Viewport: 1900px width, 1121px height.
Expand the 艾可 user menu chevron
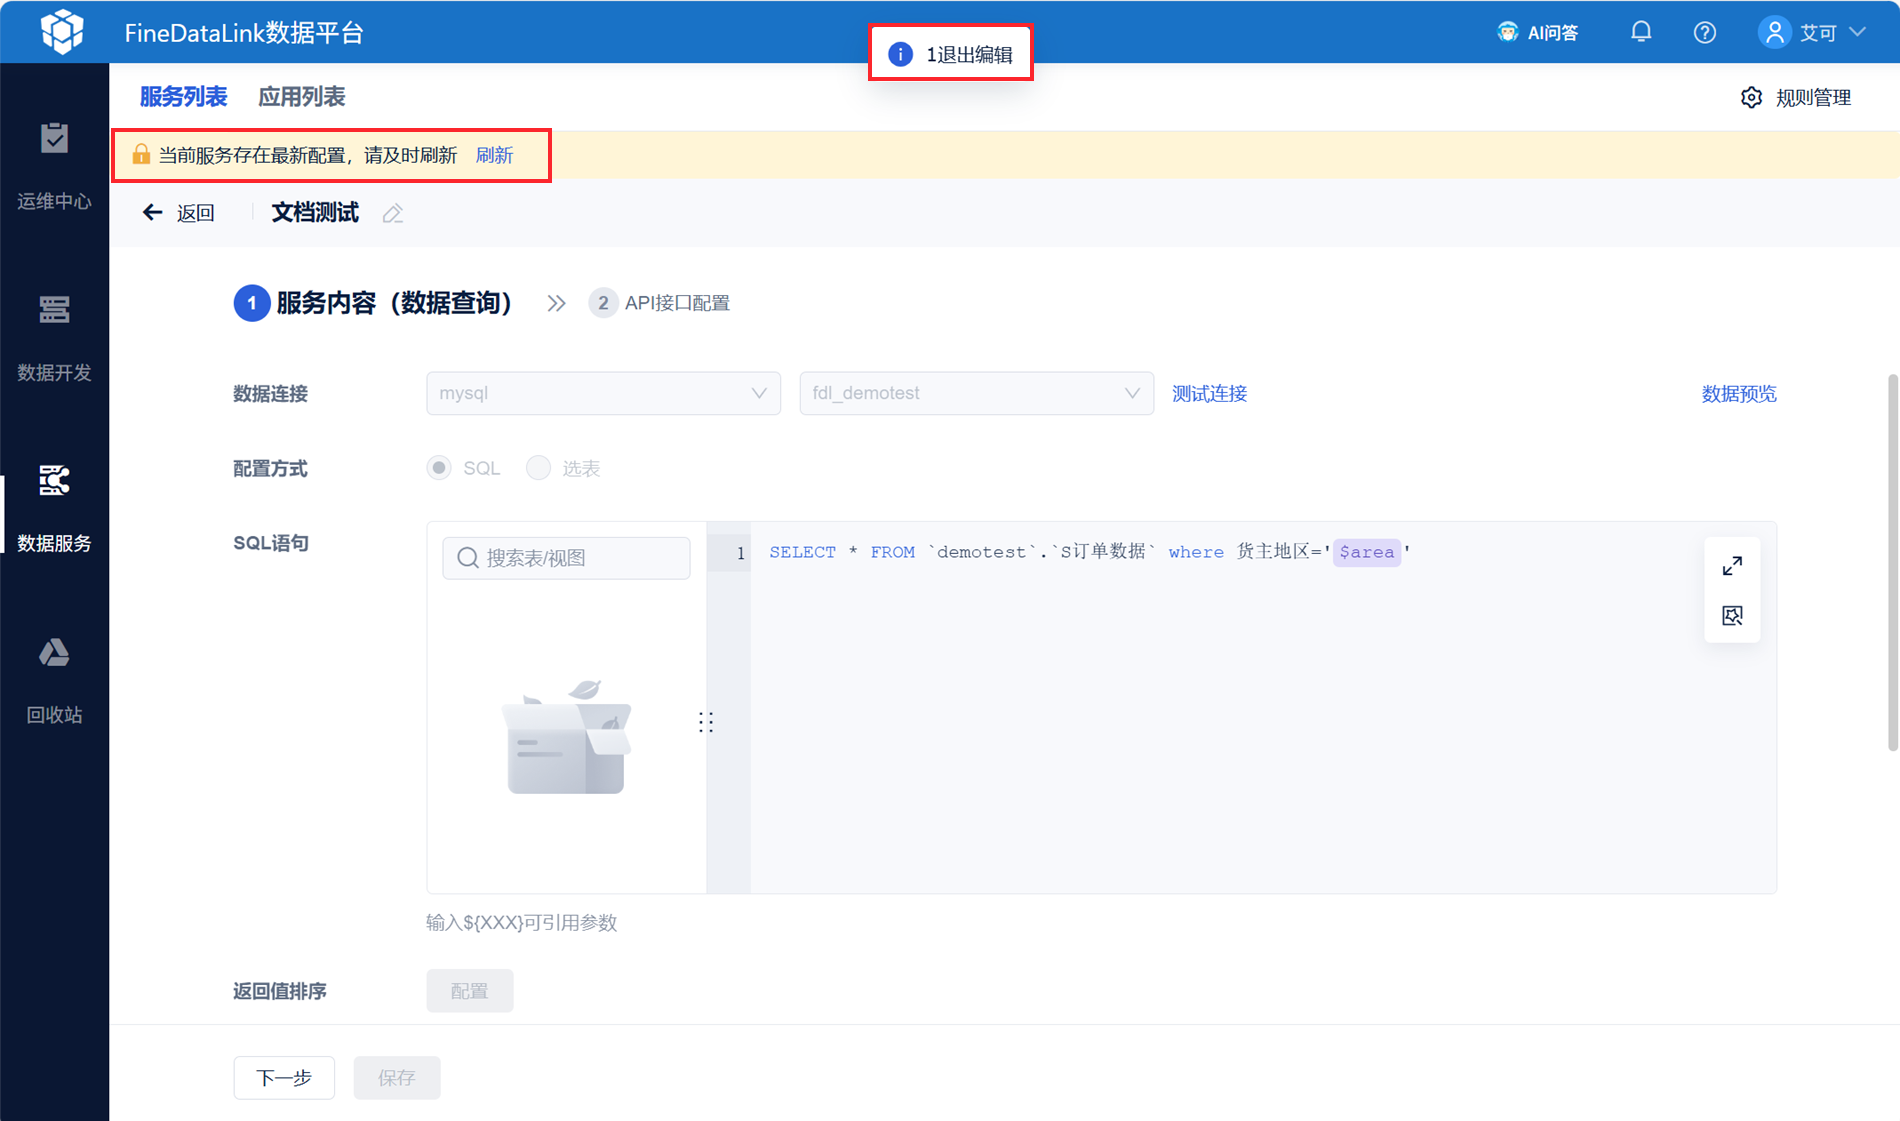click(1858, 32)
